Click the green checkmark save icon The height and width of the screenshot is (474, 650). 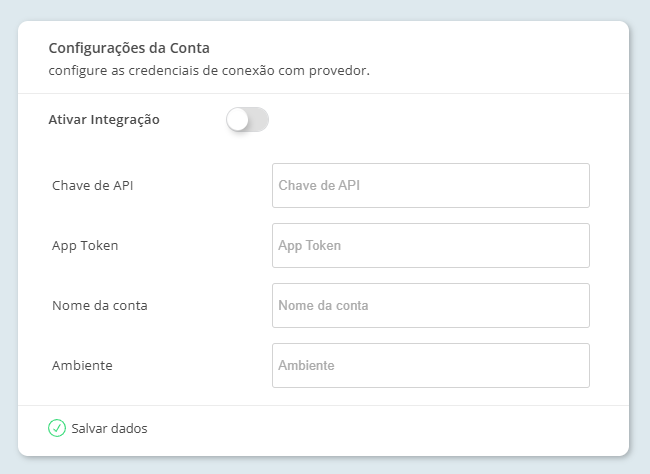click(x=57, y=428)
